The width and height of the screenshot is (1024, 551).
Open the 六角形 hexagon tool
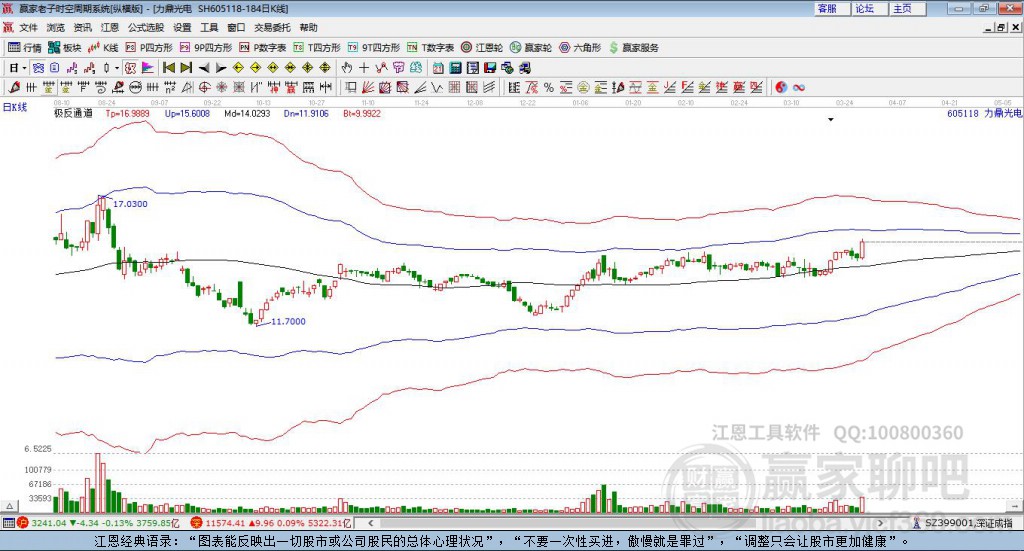click(x=580, y=48)
